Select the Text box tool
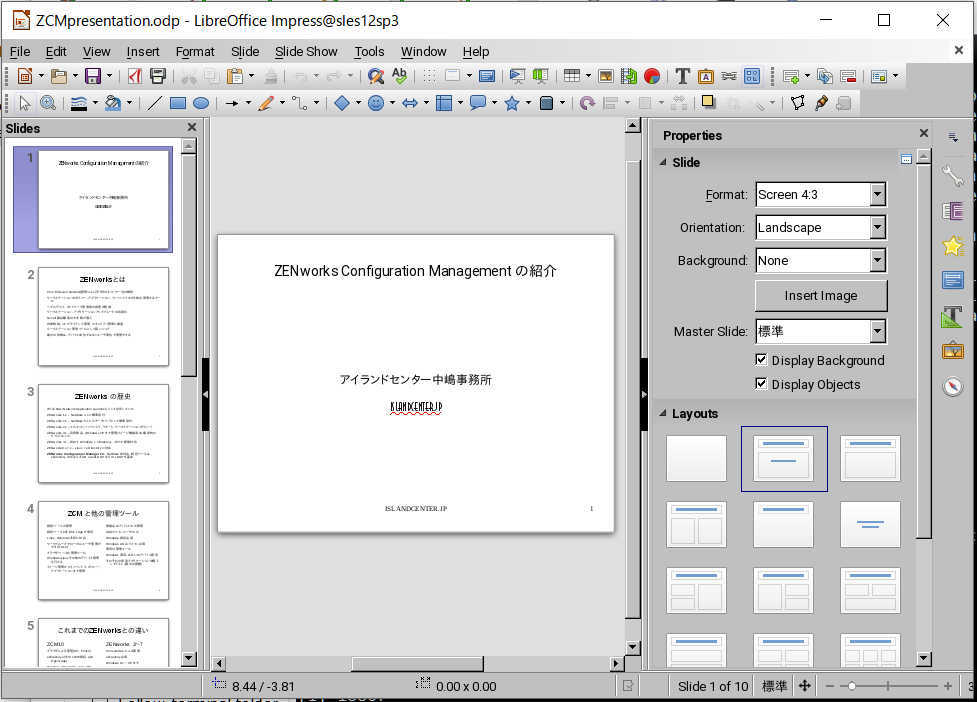The width and height of the screenshot is (977, 702). (682, 76)
